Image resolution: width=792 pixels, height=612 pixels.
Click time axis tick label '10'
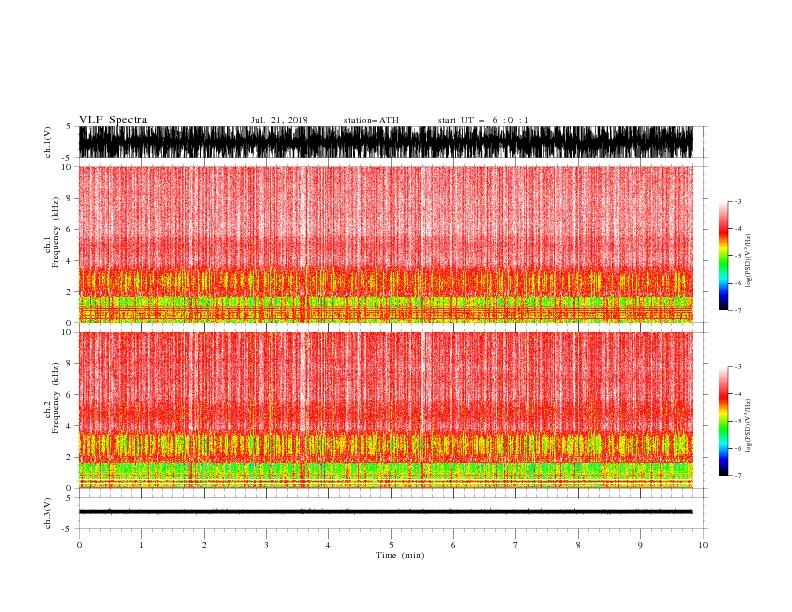[703, 545]
